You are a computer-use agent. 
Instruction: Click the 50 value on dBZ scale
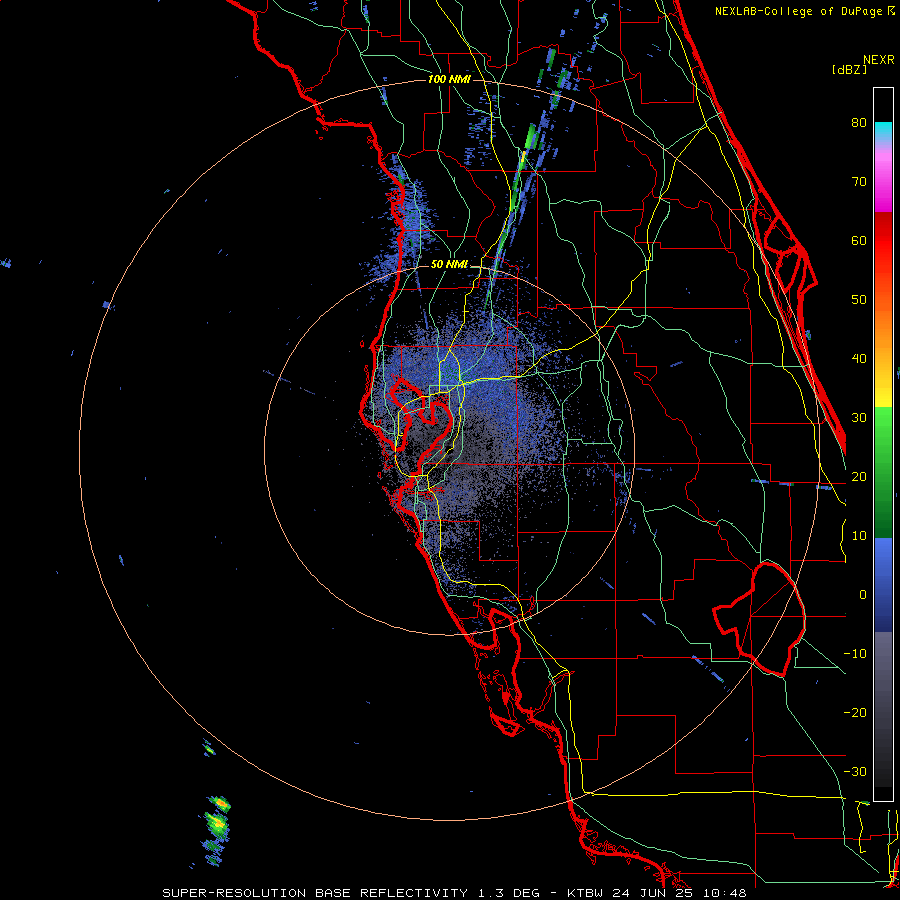pyautogui.click(x=859, y=300)
